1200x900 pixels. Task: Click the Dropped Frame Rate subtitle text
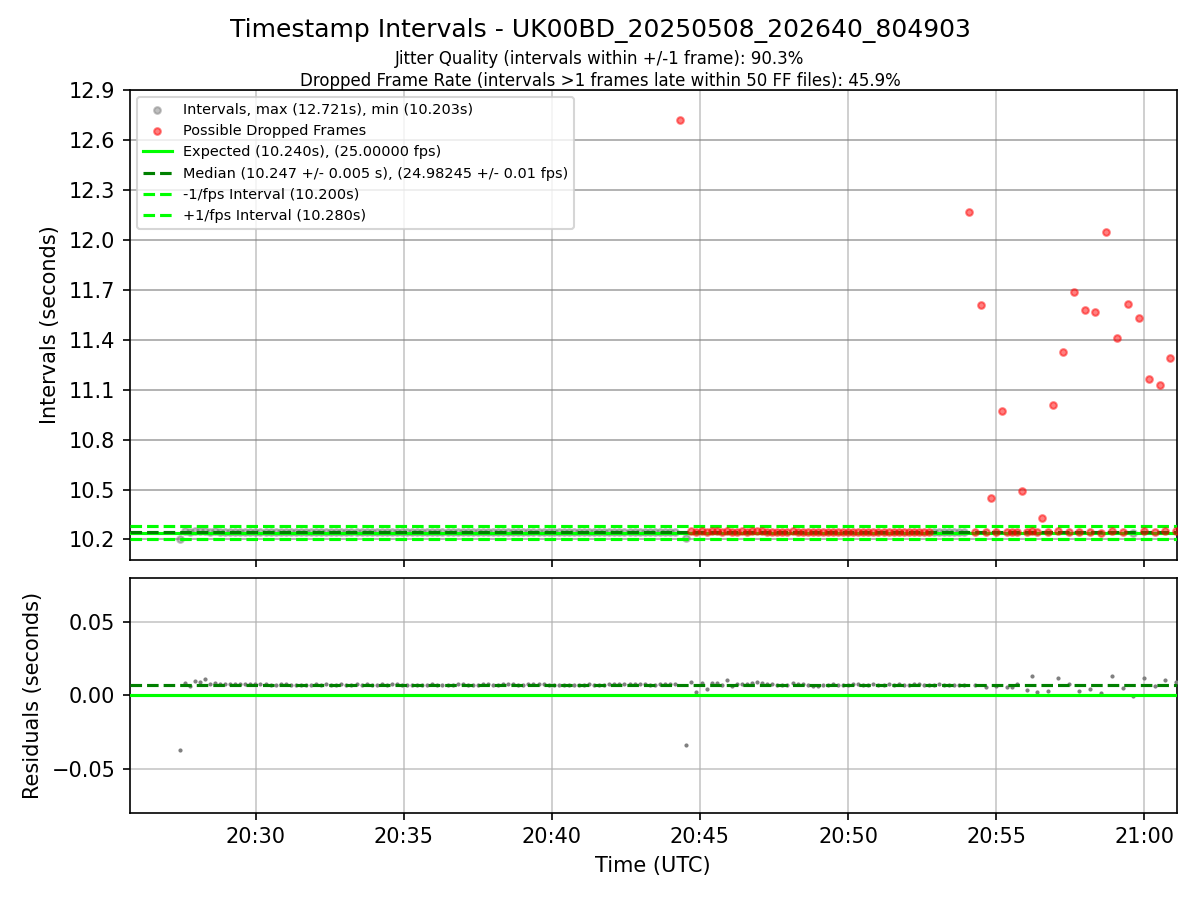[600, 80]
